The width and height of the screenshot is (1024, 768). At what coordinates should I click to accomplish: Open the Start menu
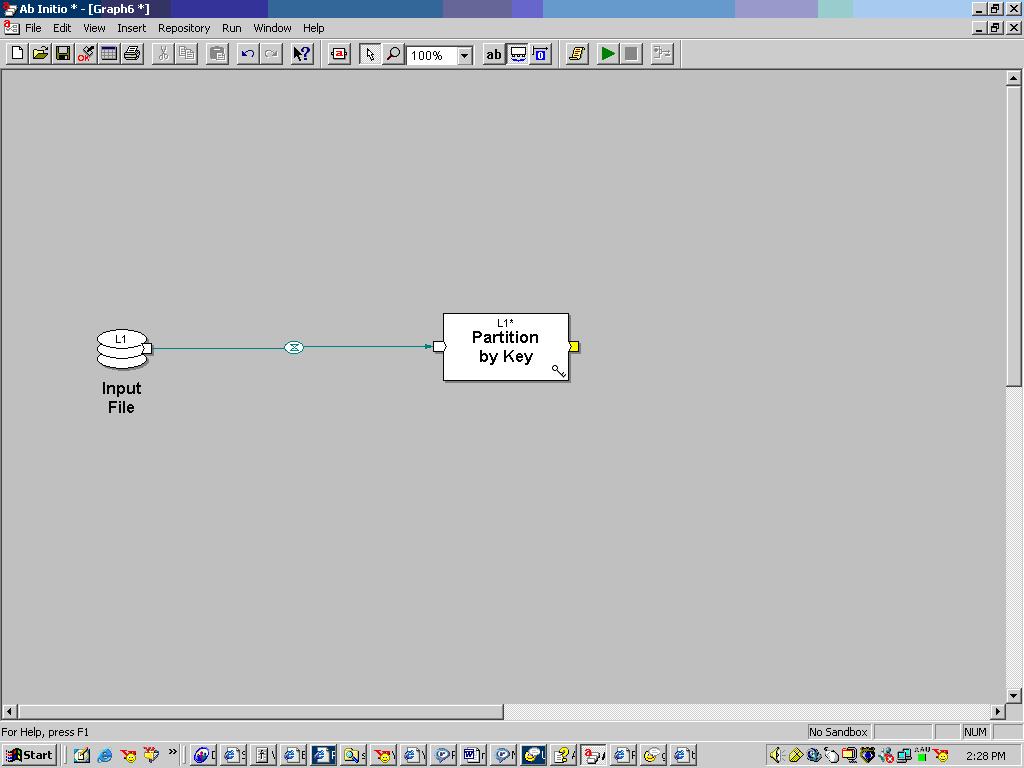[27, 754]
